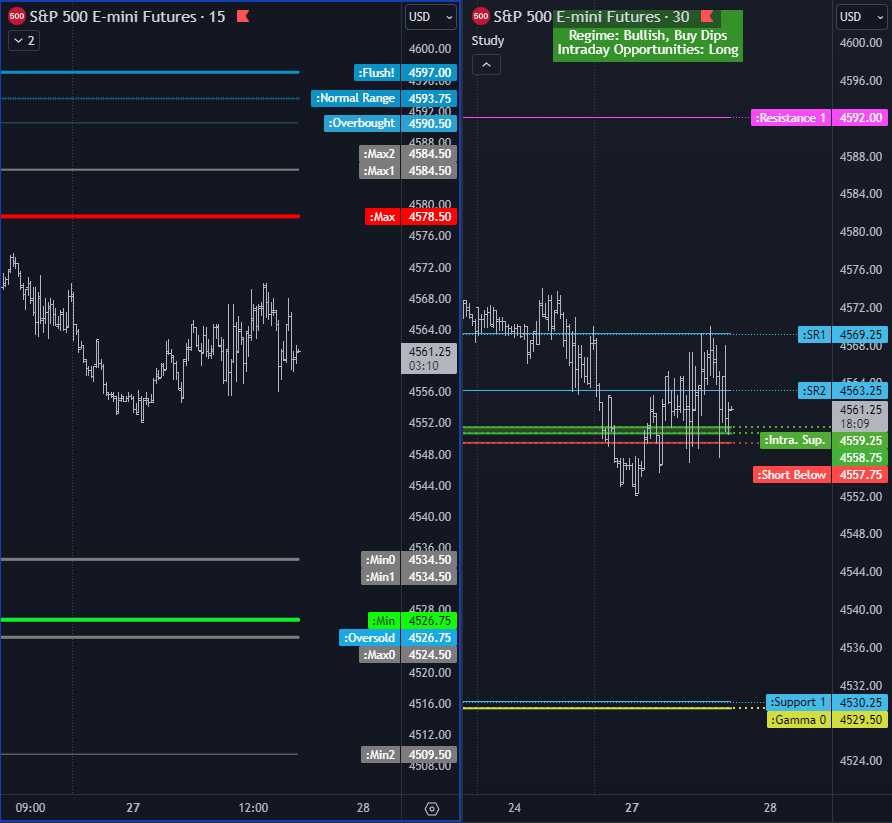Click the 4558.75 green price tag
This screenshot has height=823, width=892.
pyautogui.click(x=860, y=458)
